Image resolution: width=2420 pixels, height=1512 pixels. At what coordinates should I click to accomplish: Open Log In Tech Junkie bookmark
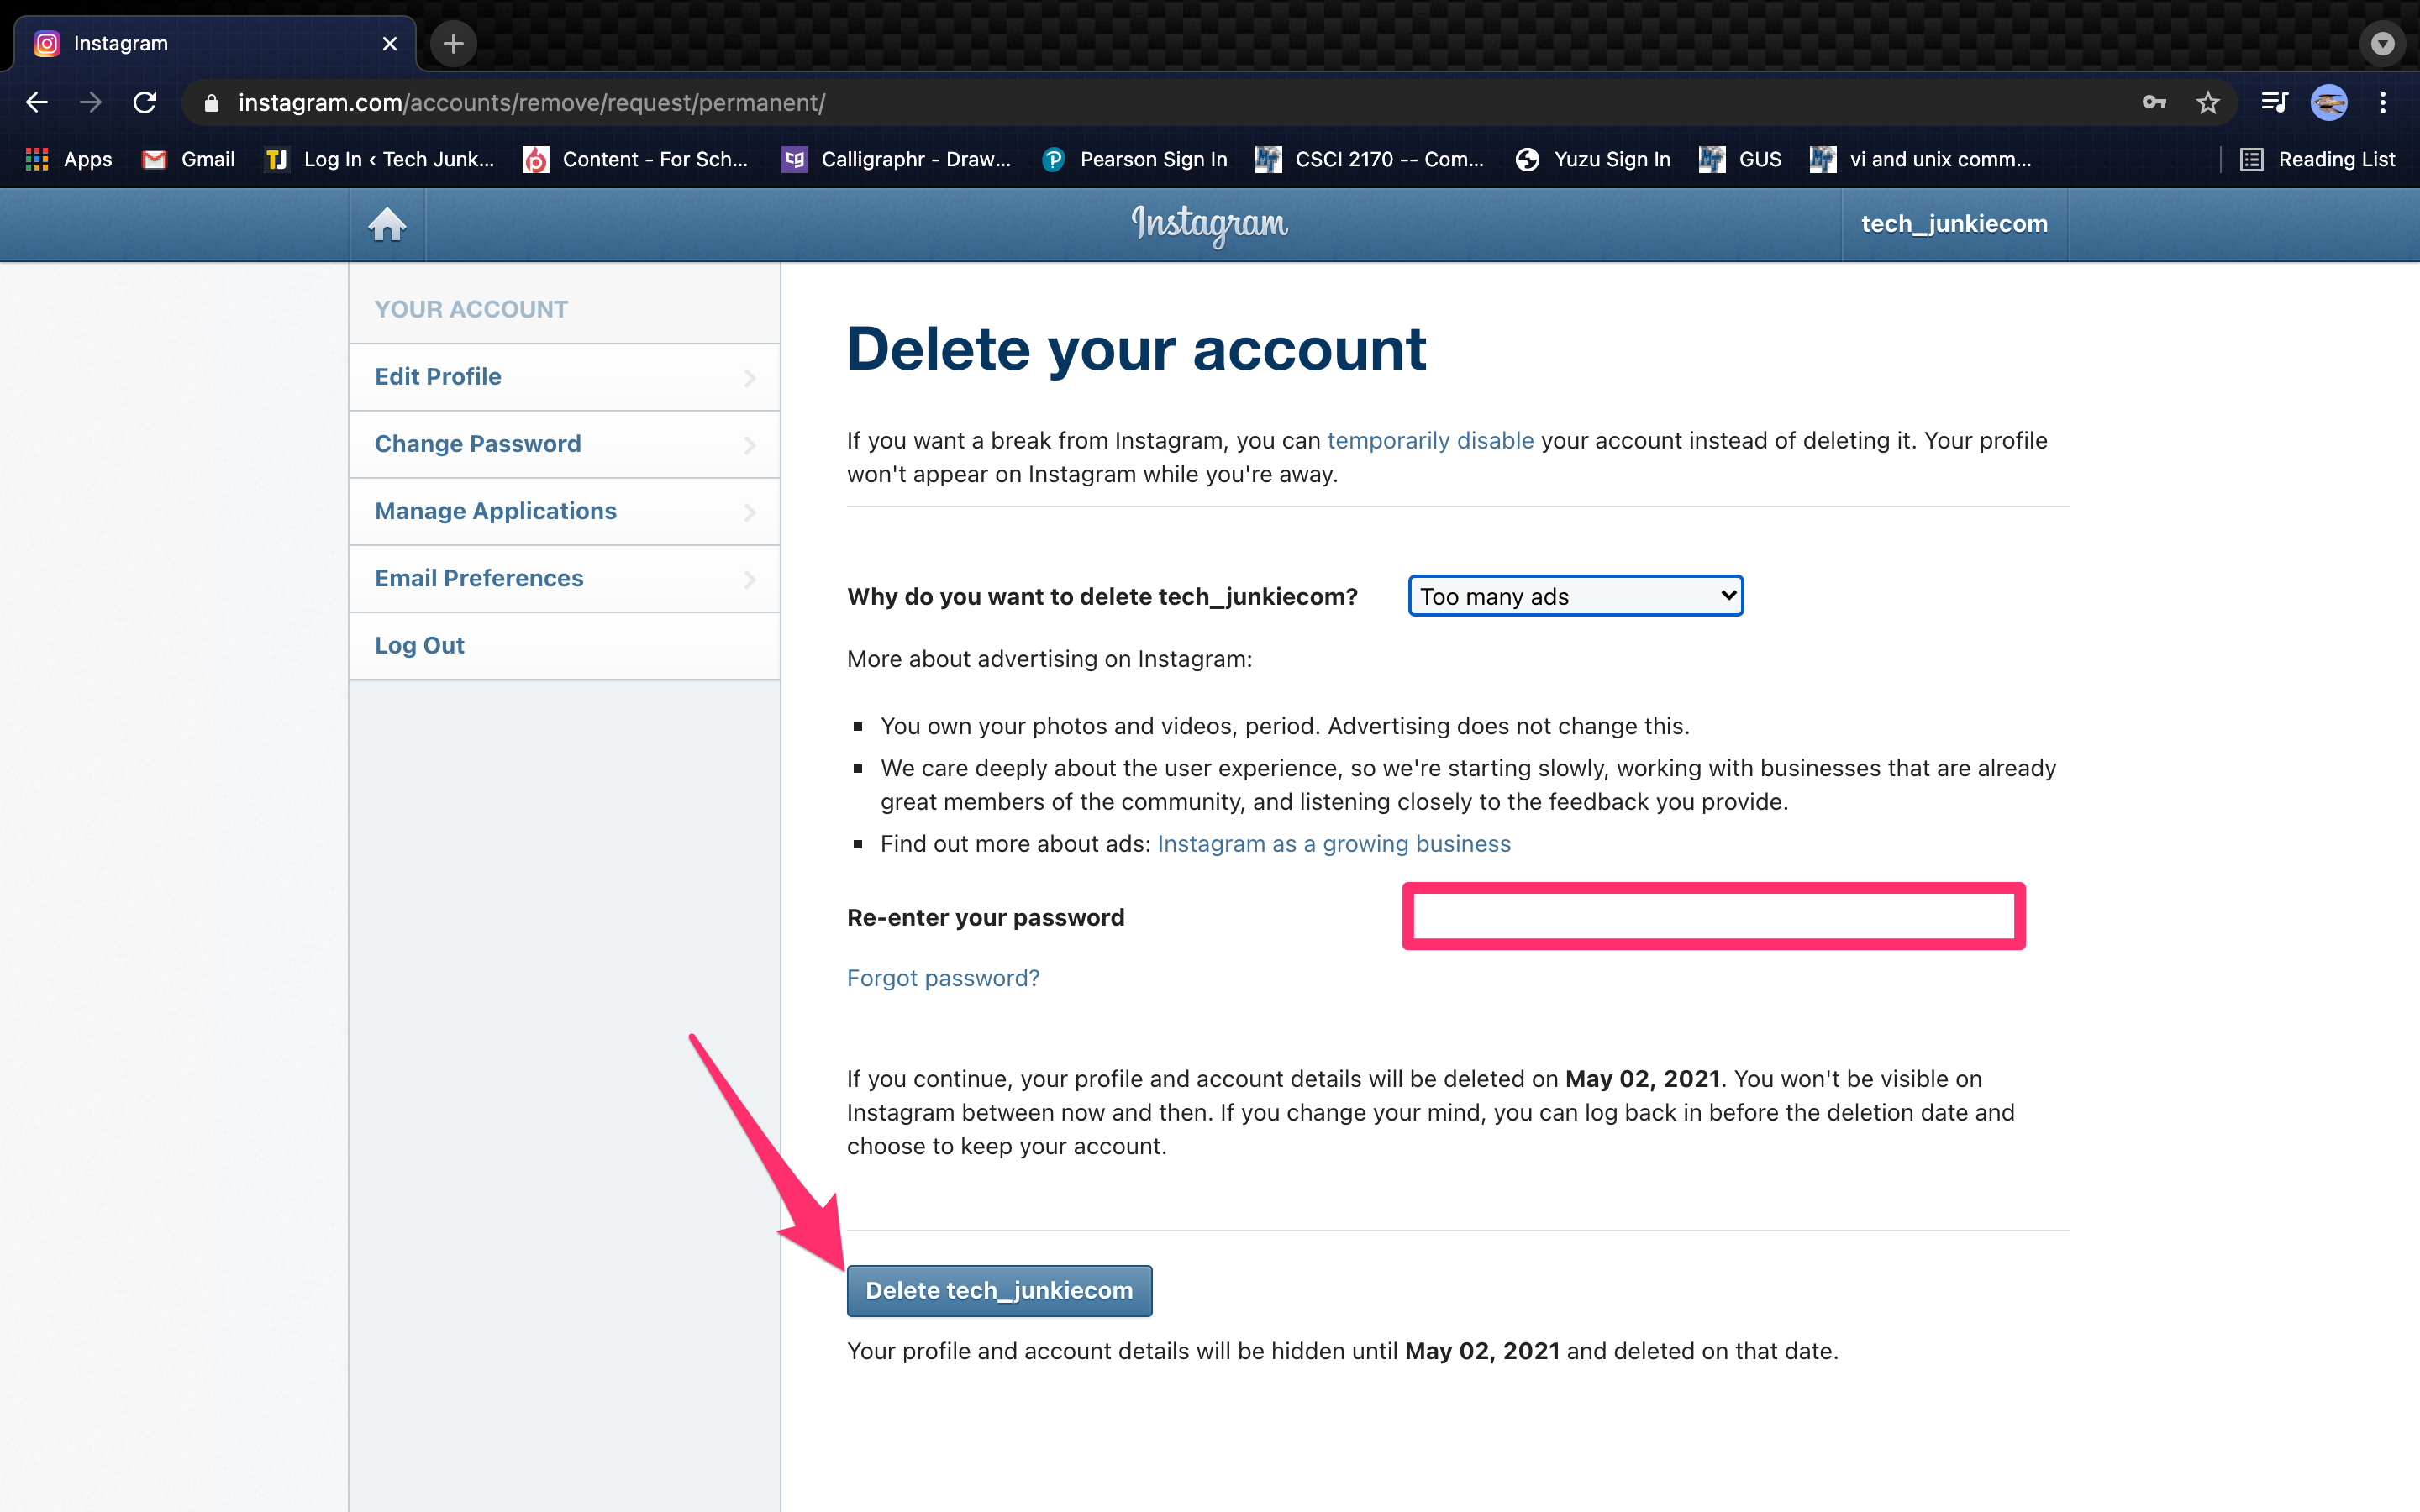click(x=380, y=159)
